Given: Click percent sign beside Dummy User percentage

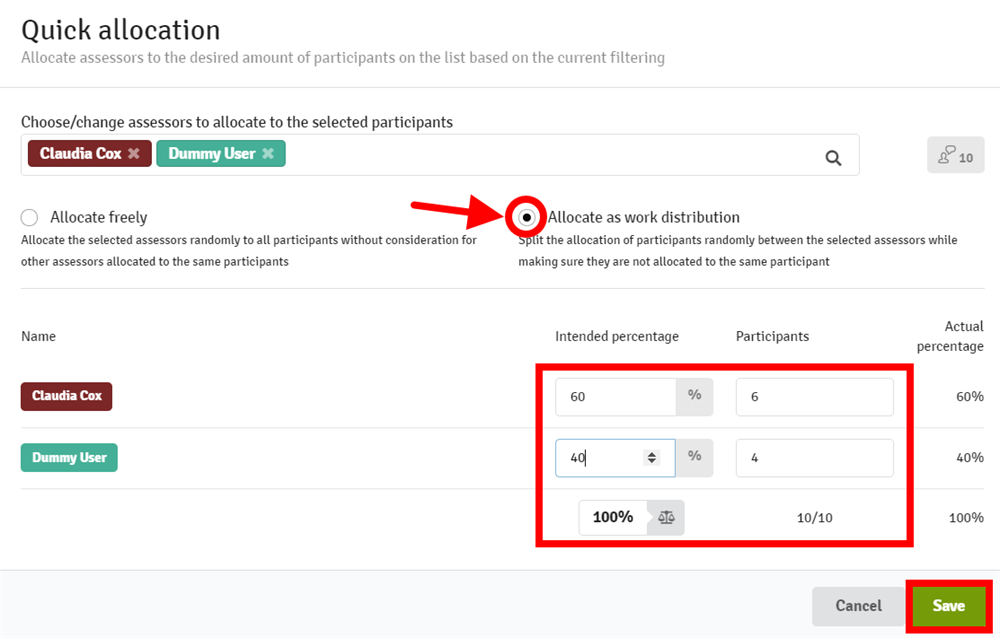Looking at the screenshot, I should (694, 457).
